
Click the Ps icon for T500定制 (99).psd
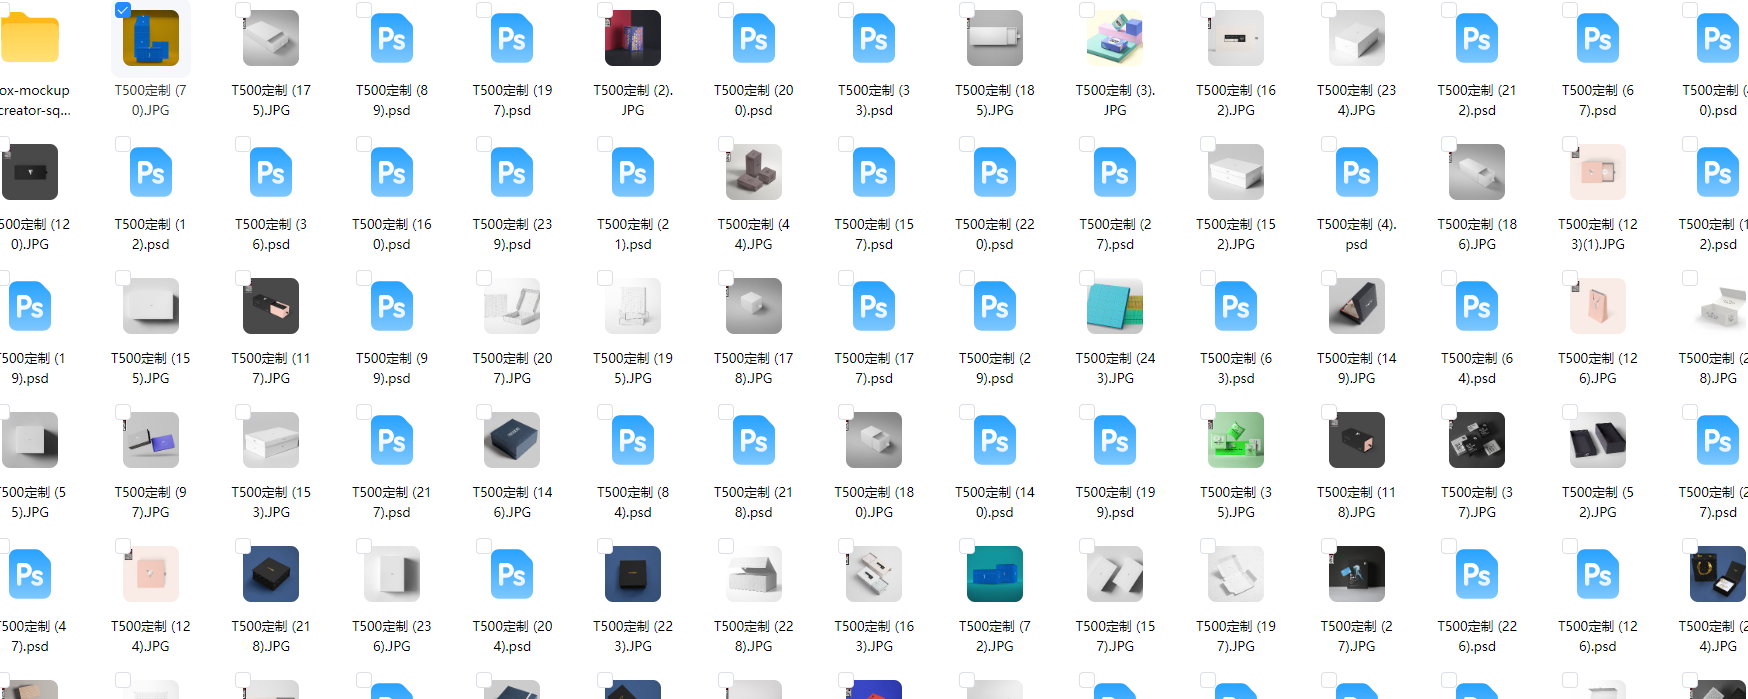392,307
